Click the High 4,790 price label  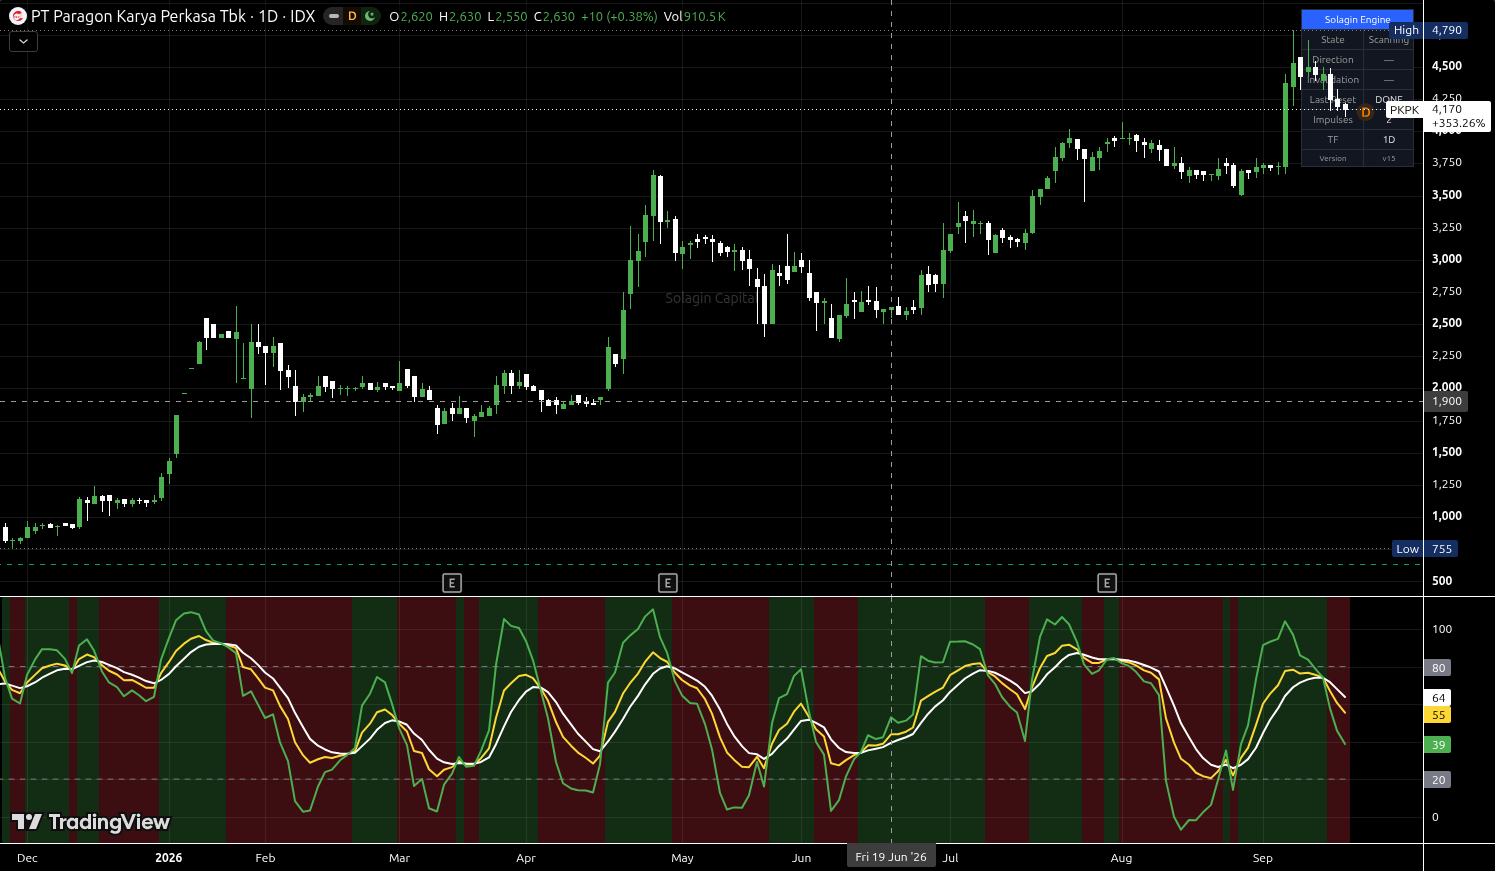[1429, 30]
